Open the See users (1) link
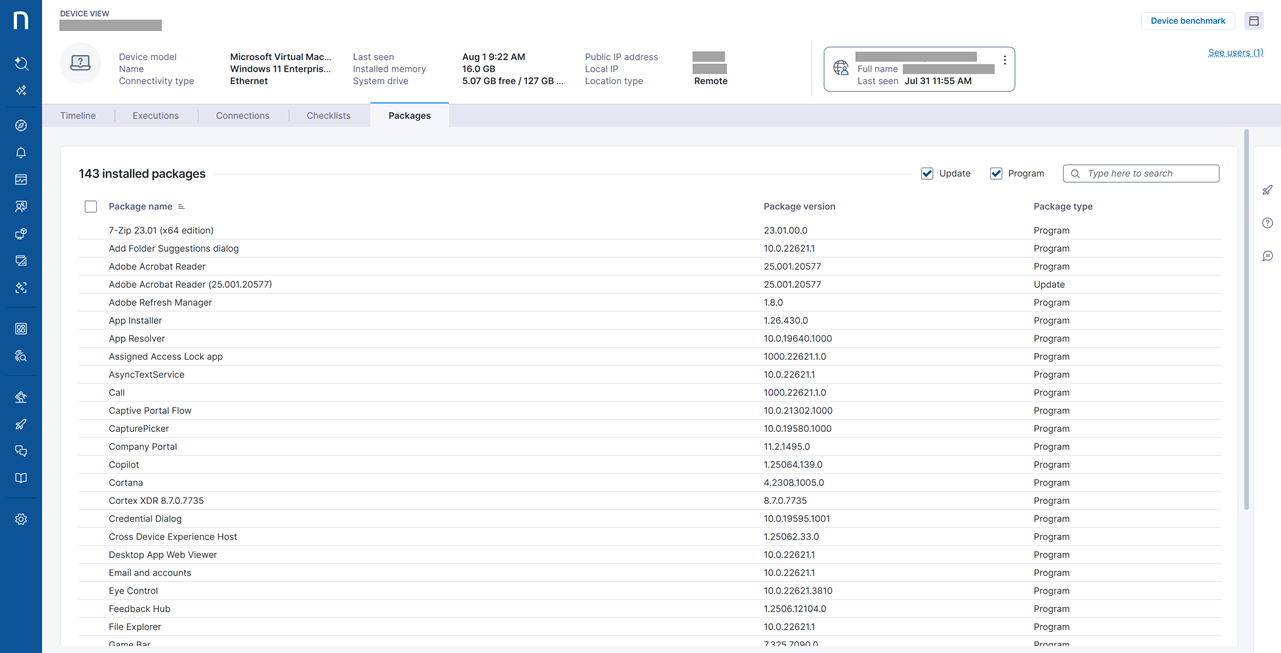The height and width of the screenshot is (653, 1281). [1235, 53]
